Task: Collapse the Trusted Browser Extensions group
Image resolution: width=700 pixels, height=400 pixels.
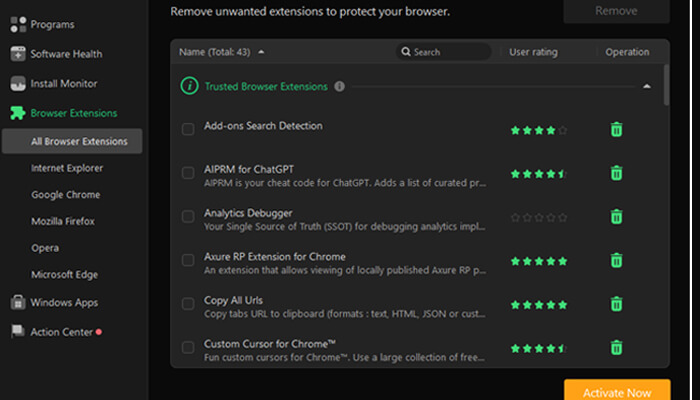Action: (x=646, y=86)
